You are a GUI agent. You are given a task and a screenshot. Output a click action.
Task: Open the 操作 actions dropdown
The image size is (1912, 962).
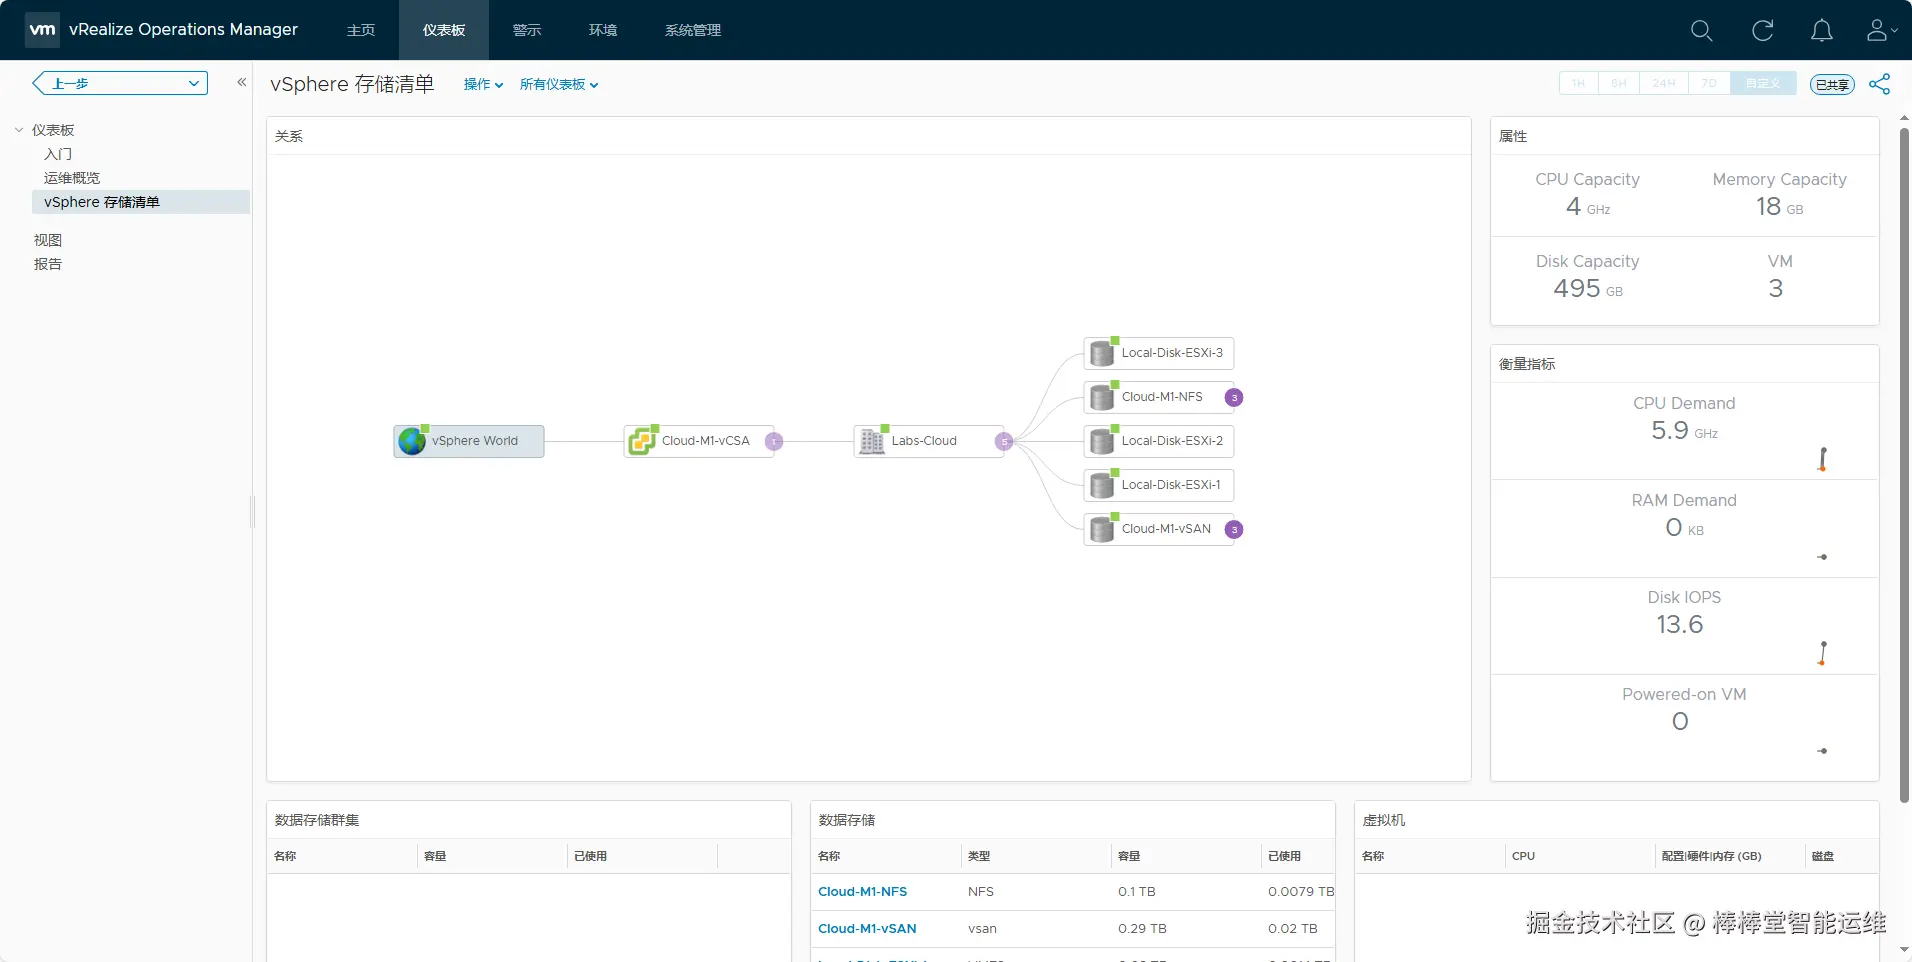483,85
